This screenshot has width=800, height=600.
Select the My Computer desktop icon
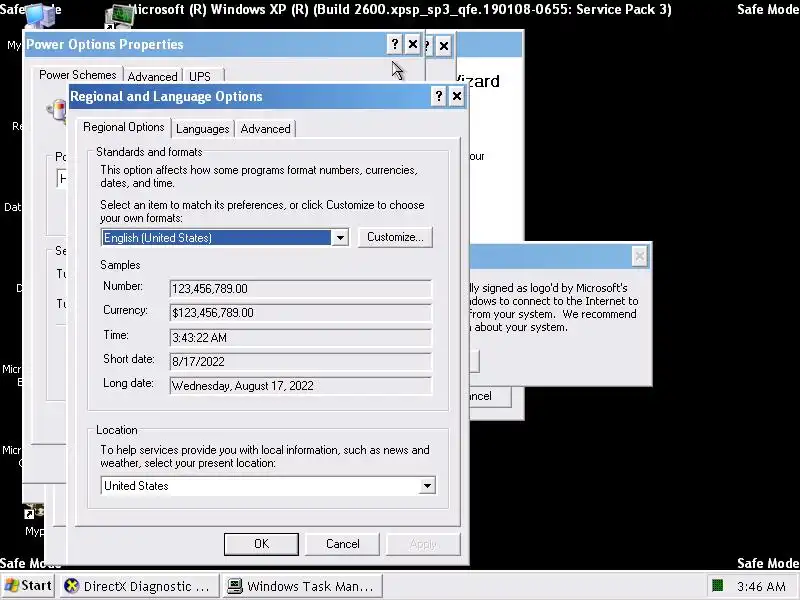click(x=41, y=14)
